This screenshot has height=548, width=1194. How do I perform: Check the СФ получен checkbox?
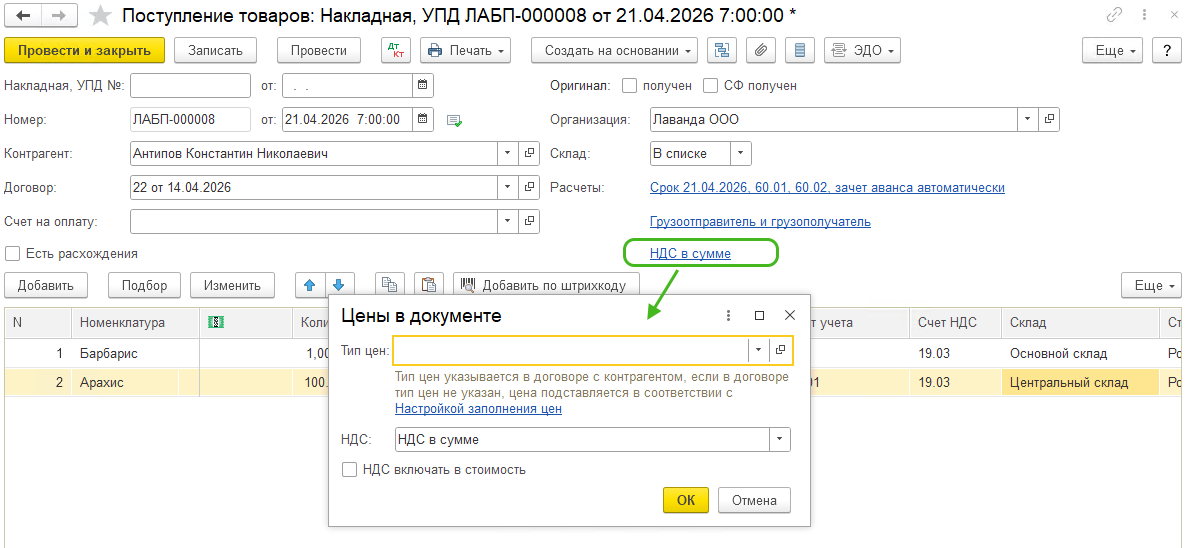coord(710,85)
